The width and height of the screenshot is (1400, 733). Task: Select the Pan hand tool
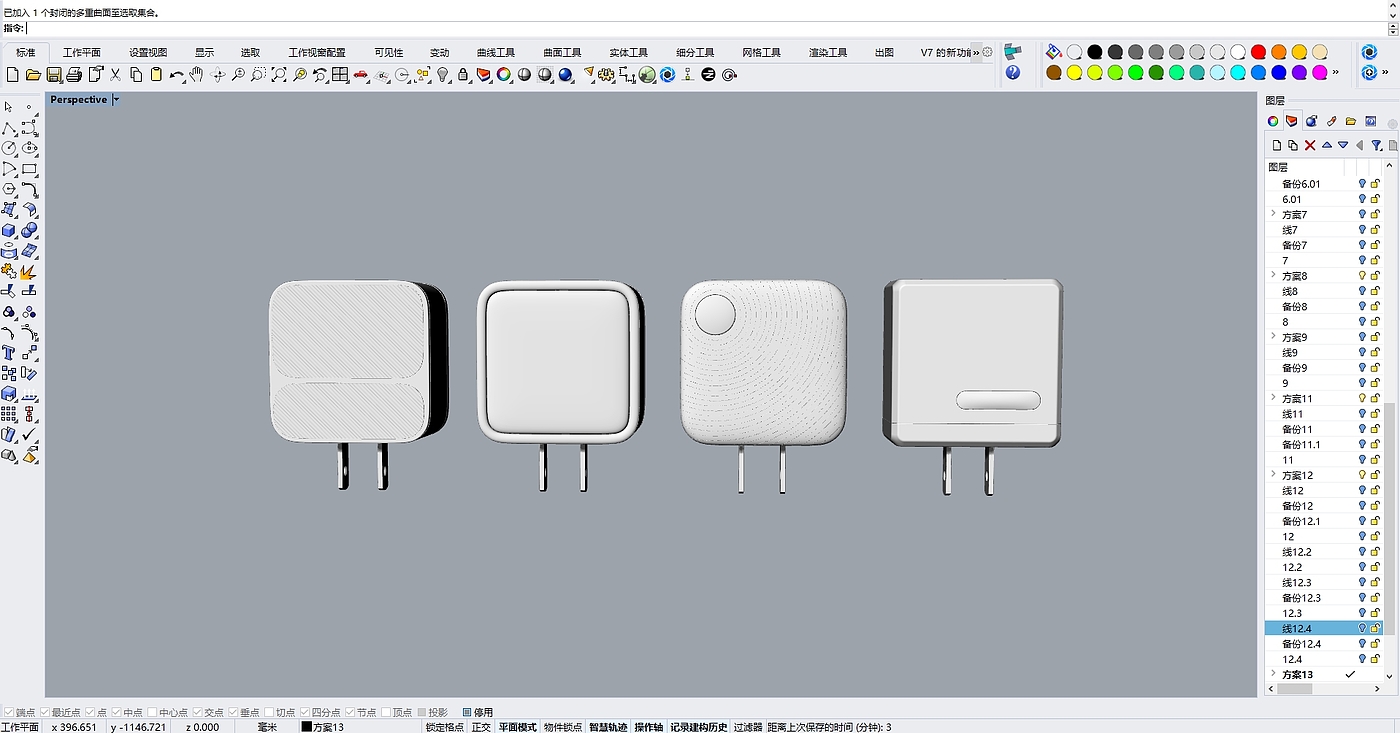point(196,75)
